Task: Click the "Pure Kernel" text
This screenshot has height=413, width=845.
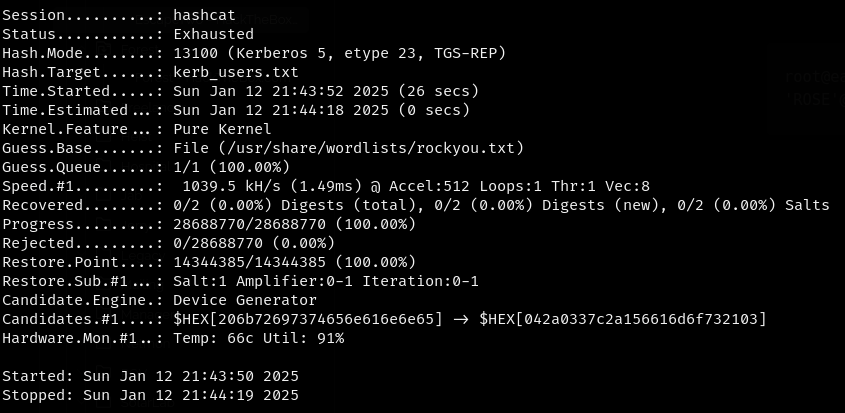Action: (221, 129)
